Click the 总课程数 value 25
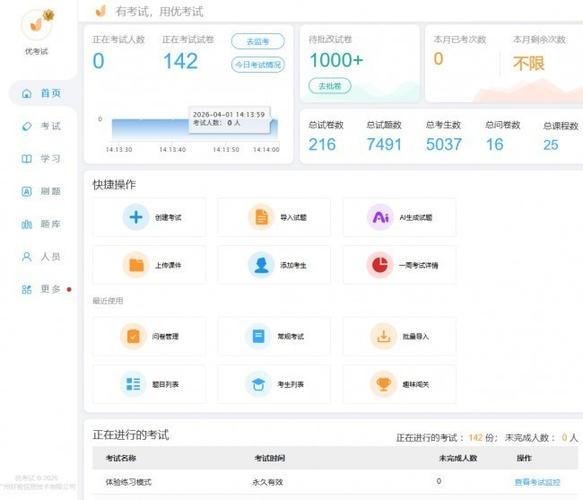The height and width of the screenshot is (500, 583). tap(551, 145)
